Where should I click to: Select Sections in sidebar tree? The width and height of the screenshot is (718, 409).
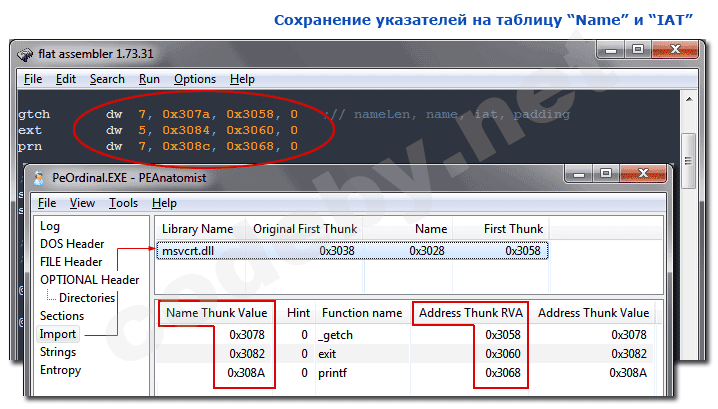62,316
